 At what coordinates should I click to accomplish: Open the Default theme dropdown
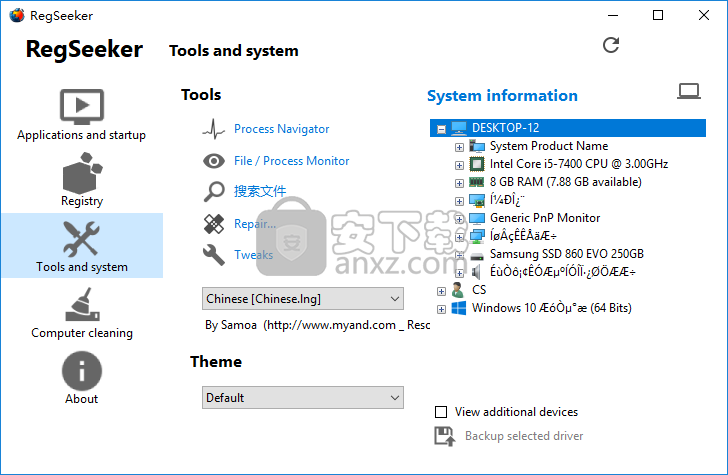(303, 397)
